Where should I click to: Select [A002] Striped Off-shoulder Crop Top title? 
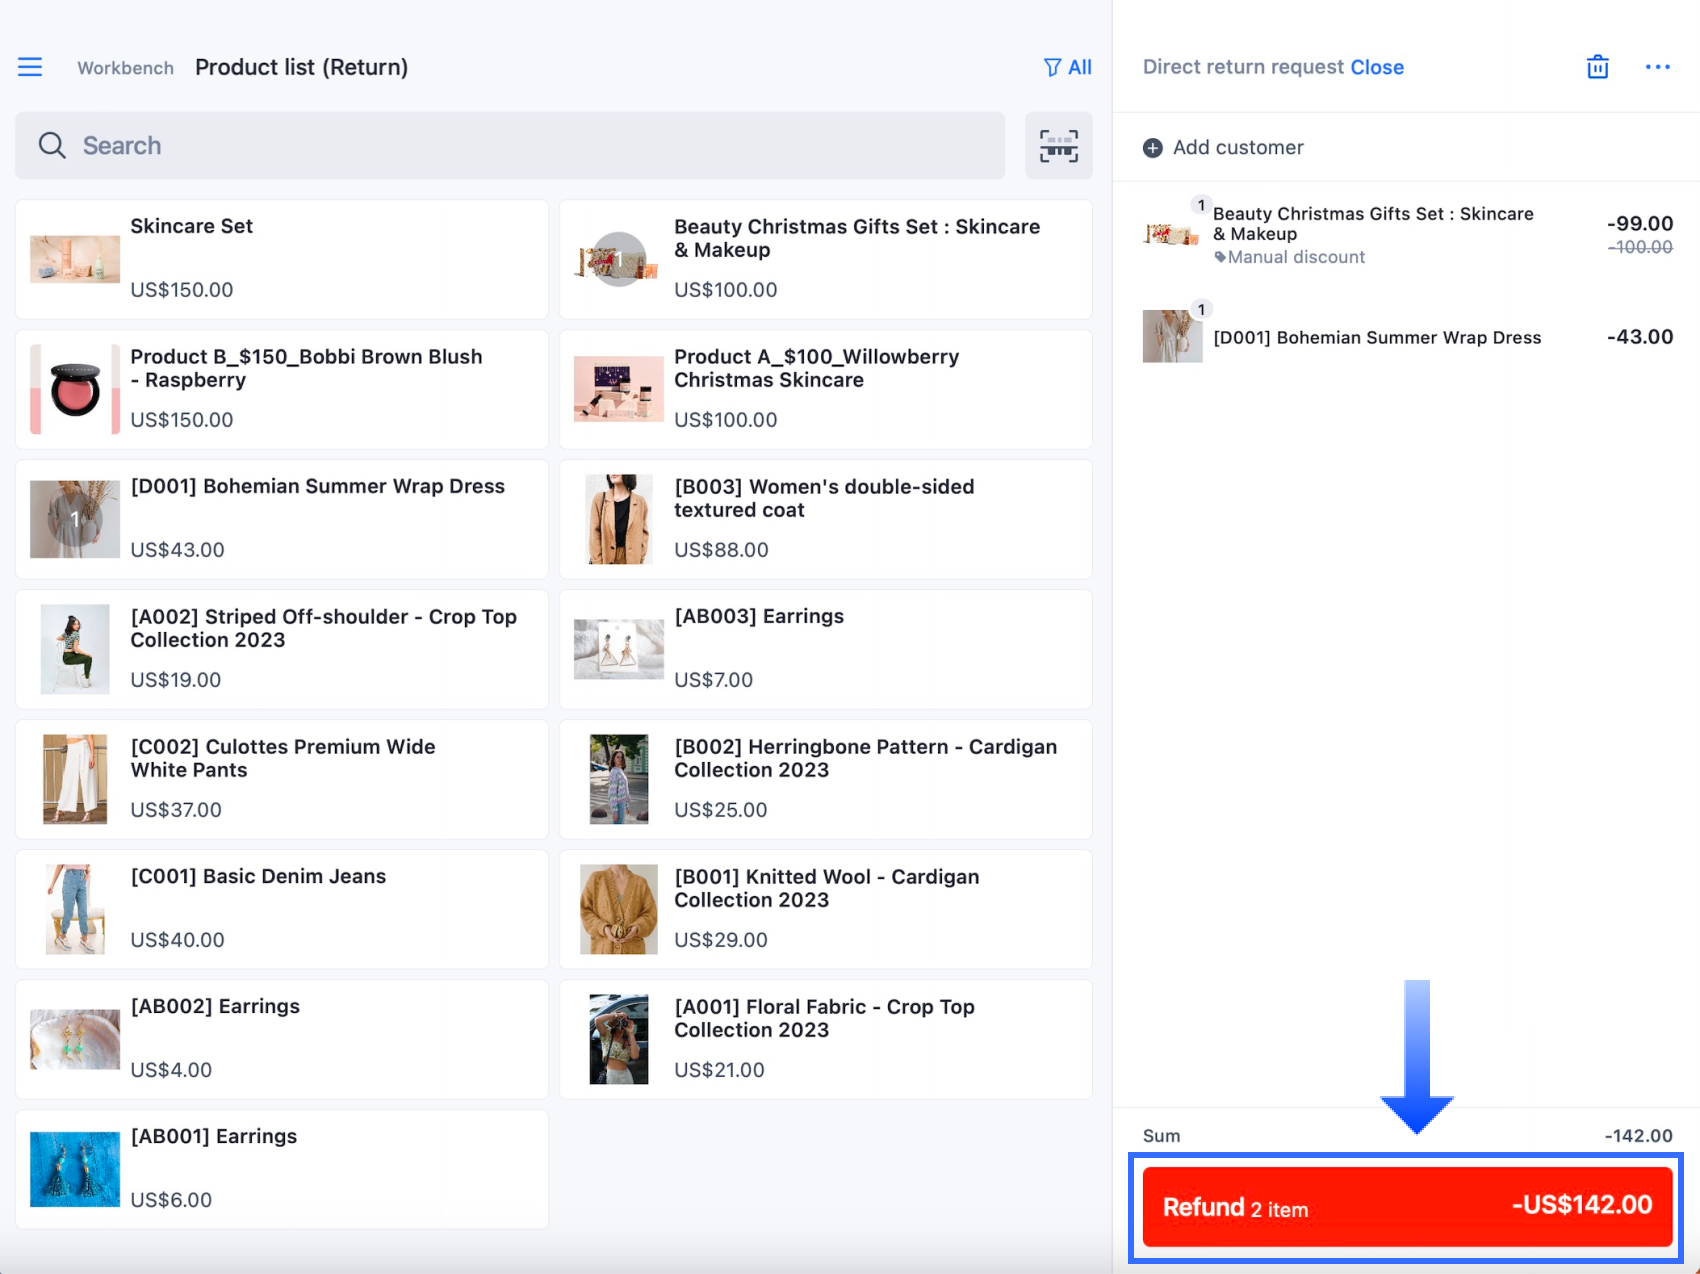click(x=323, y=628)
